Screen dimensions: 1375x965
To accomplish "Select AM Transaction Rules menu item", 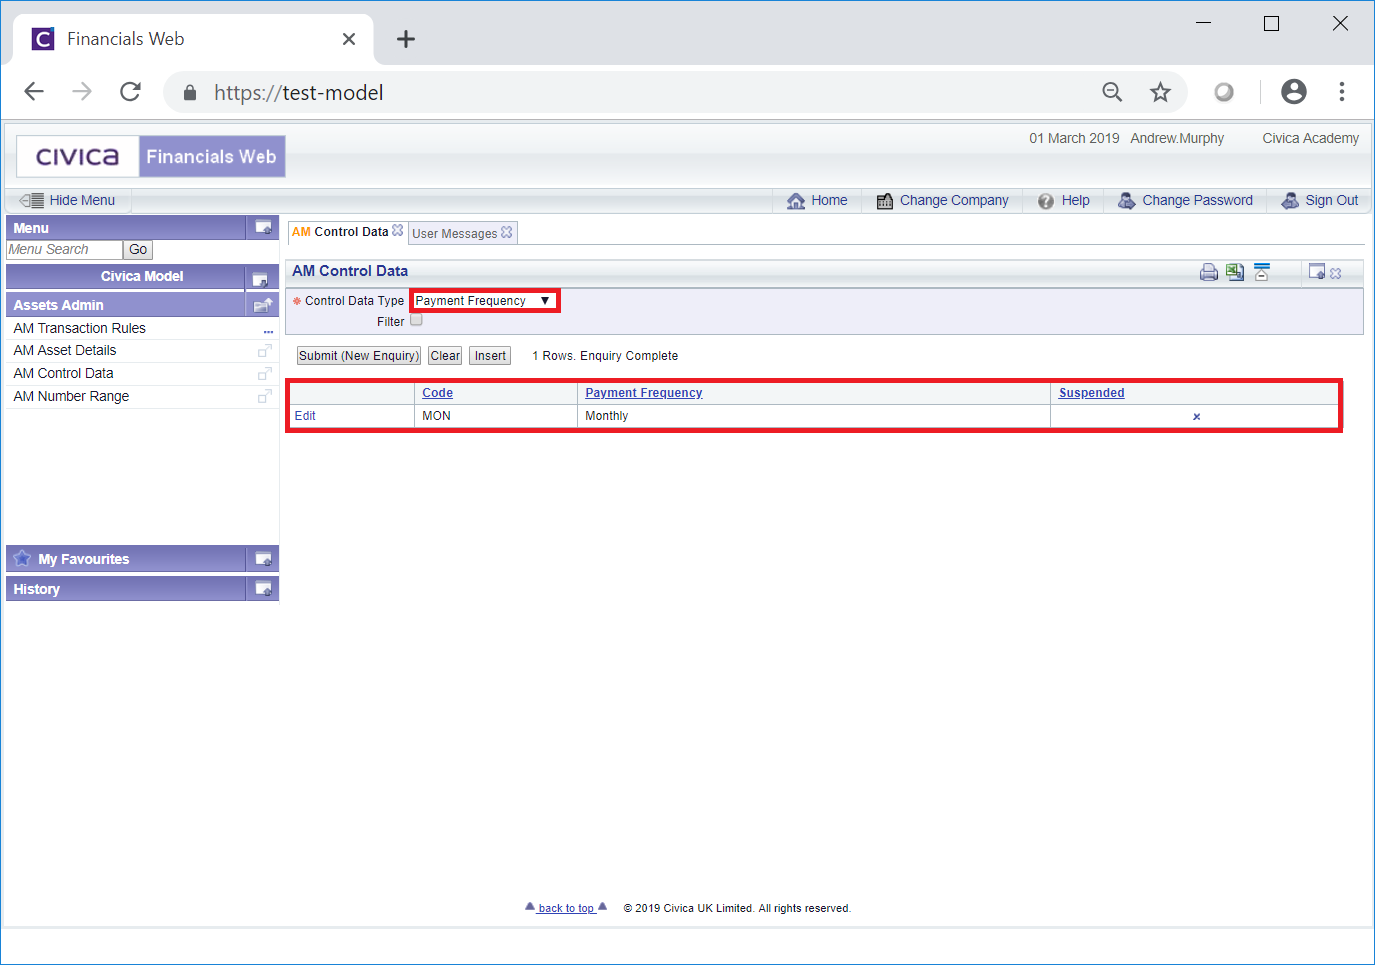I will pos(80,328).
